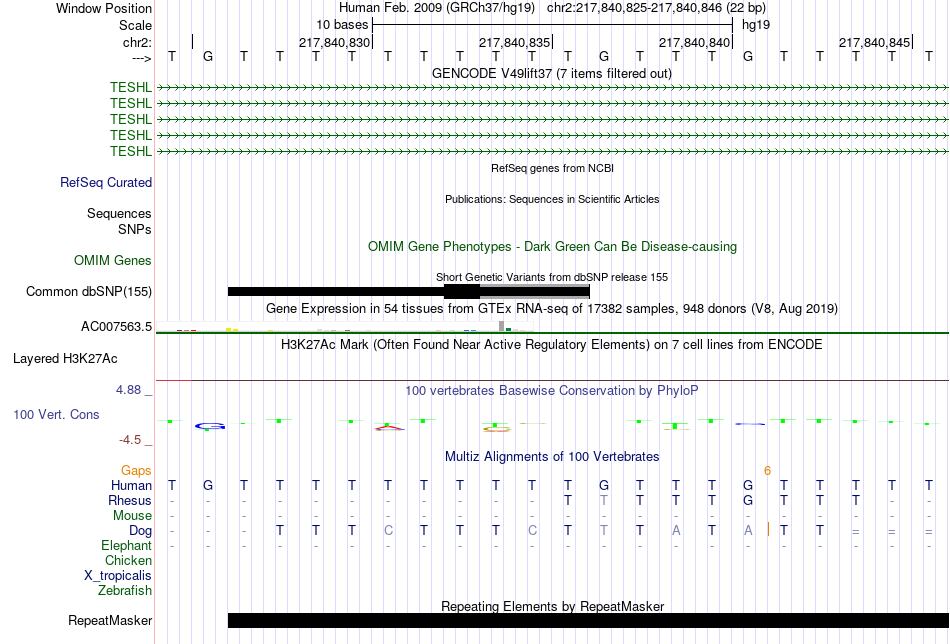Click the Common dbSNP(155) track label
The height and width of the screenshot is (644, 950).
(89, 291)
